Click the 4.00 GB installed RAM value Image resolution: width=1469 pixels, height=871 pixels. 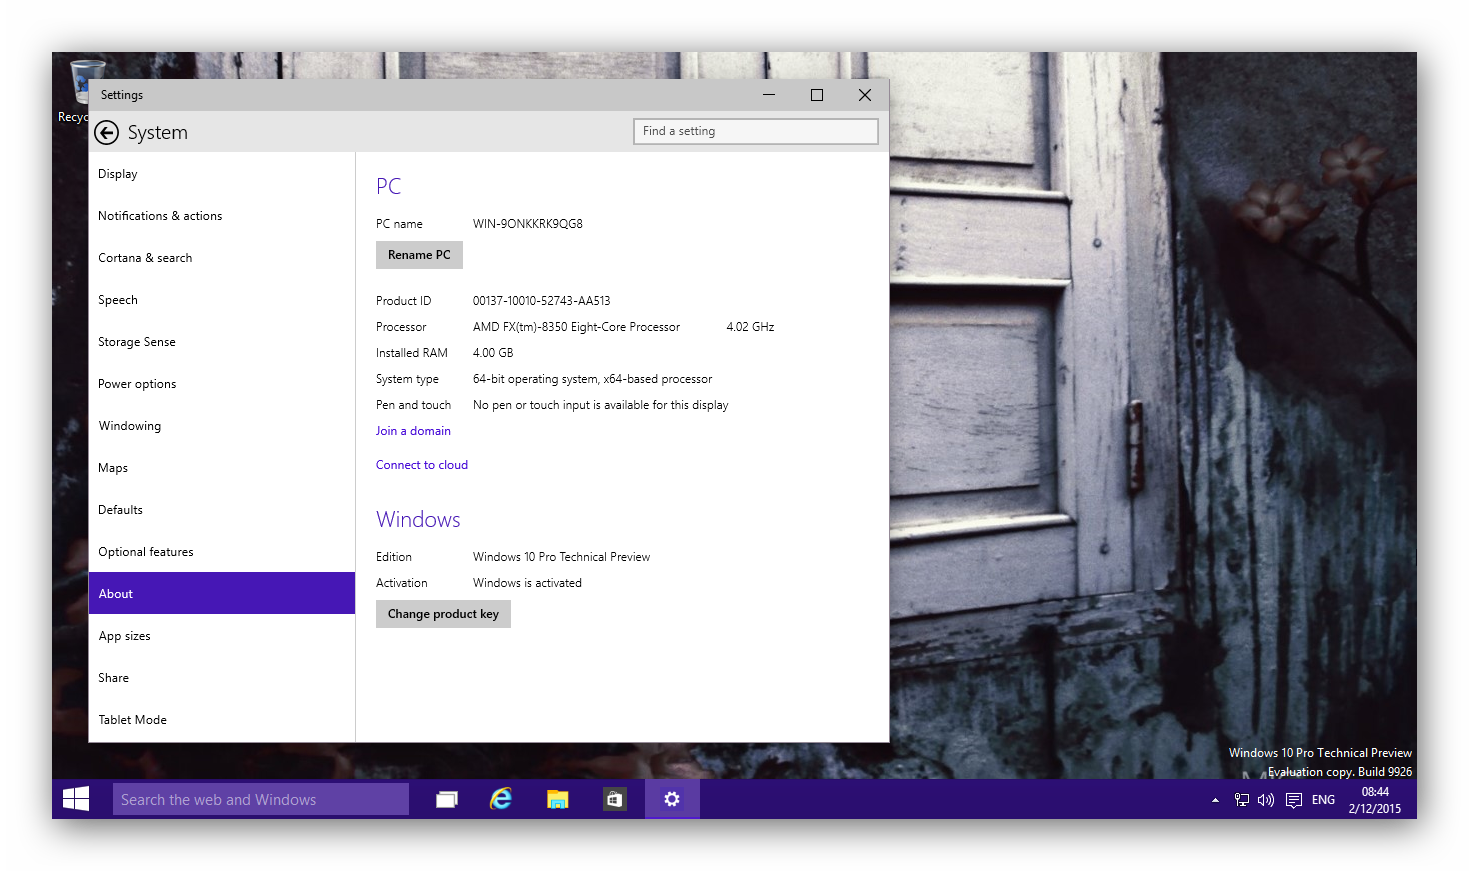click(x=493, y=353)
